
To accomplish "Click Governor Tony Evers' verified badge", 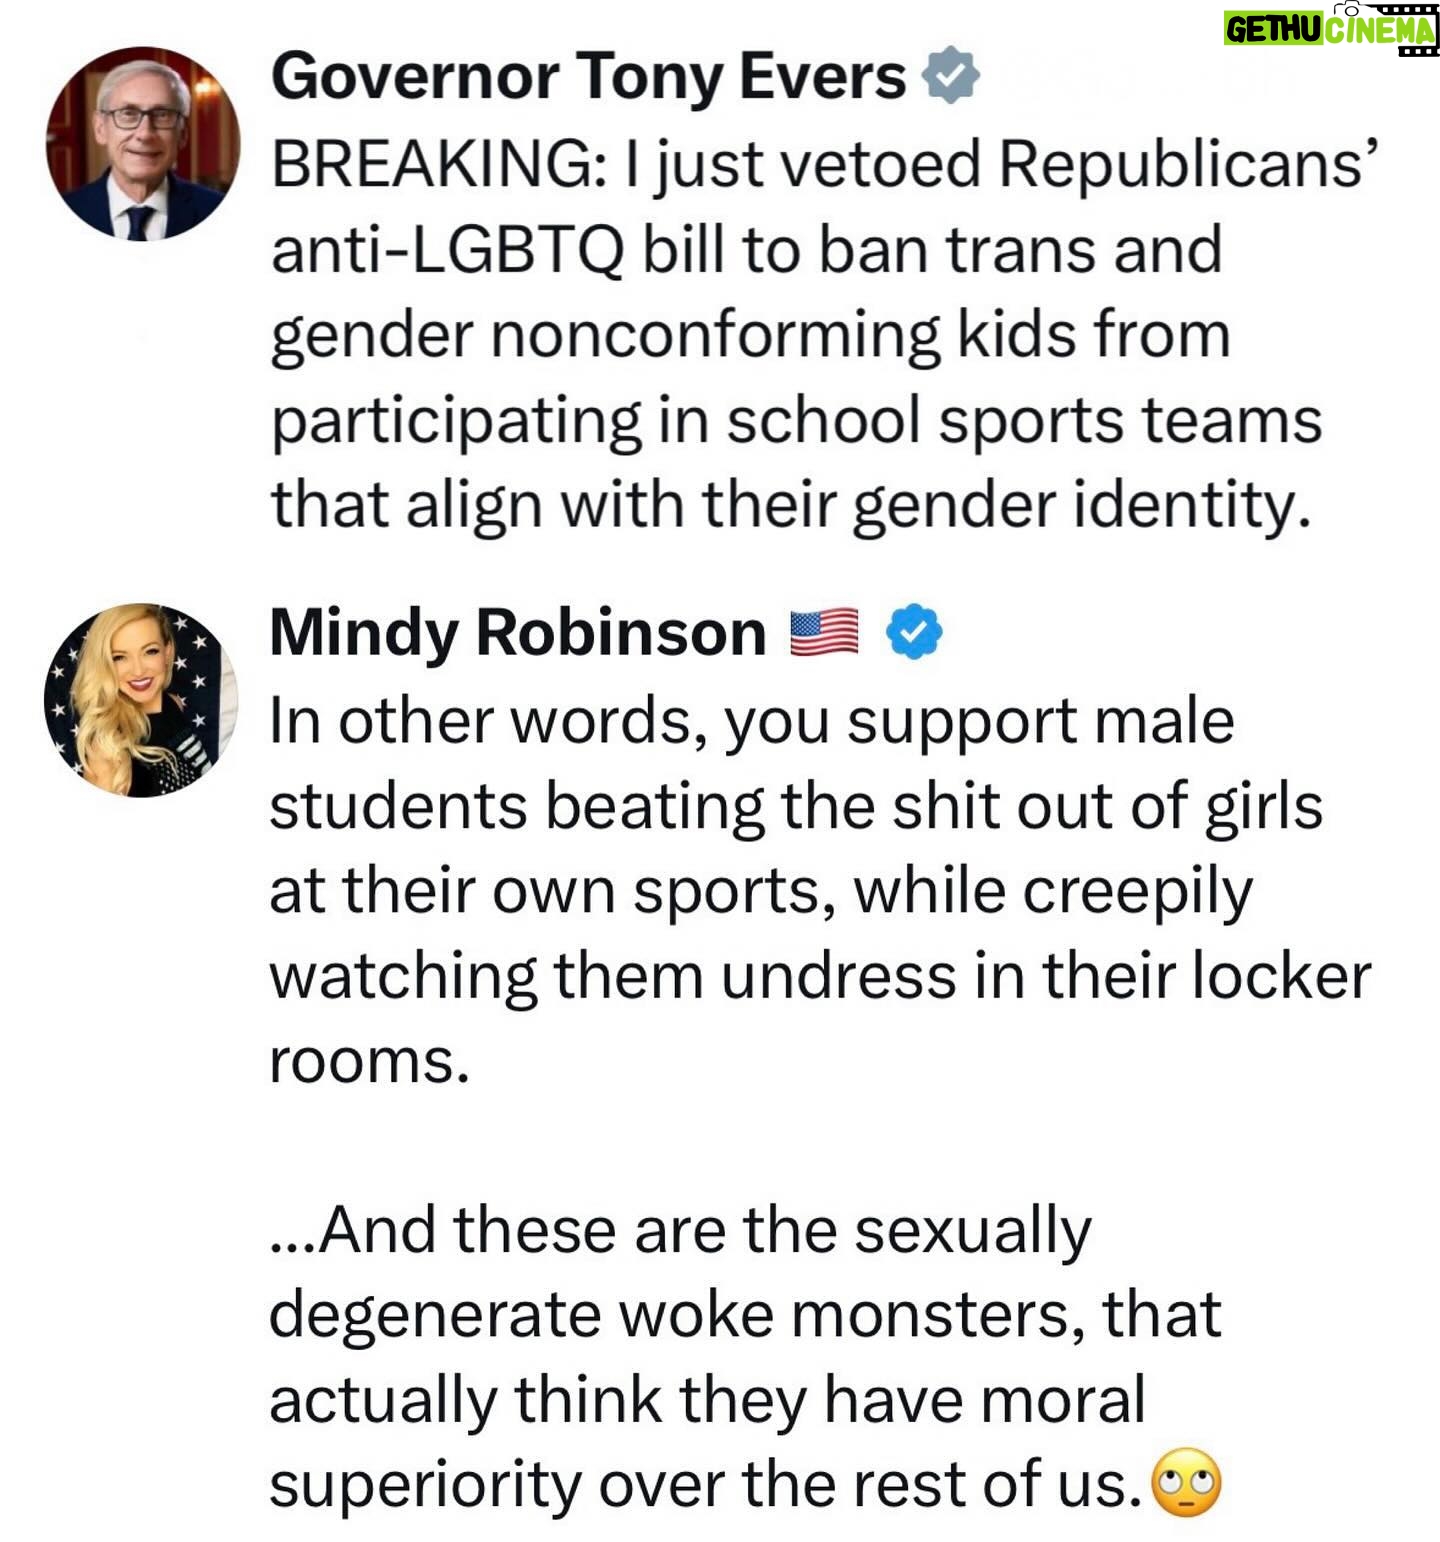I will [950, 76].
